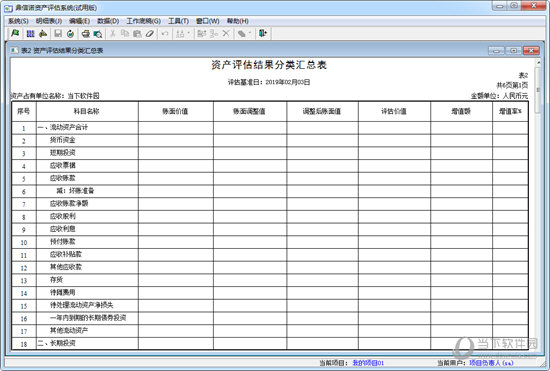Click the 序号 column header

point(24,112)
